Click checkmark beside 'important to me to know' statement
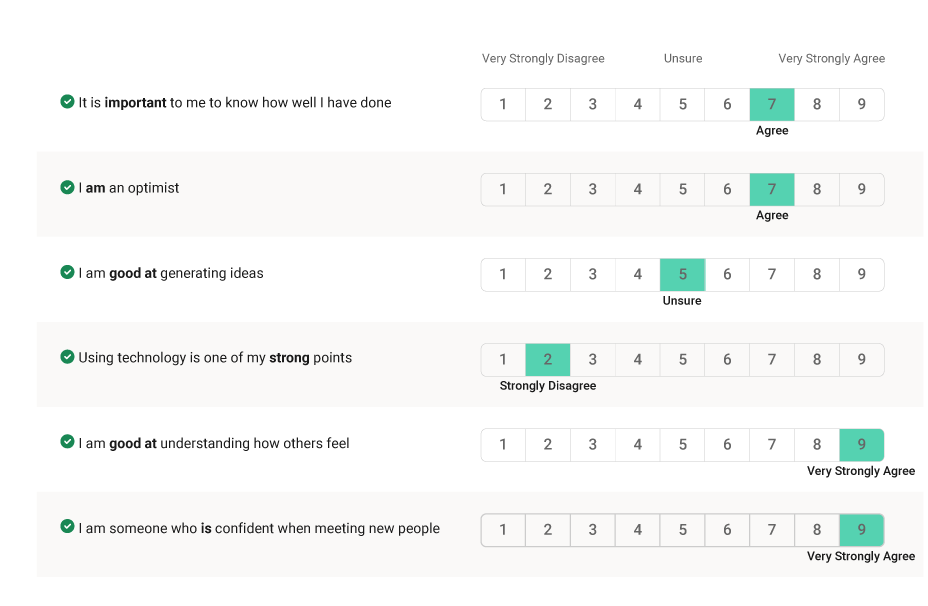This screenshot has height=606, width=928. [x=67, y=101]
